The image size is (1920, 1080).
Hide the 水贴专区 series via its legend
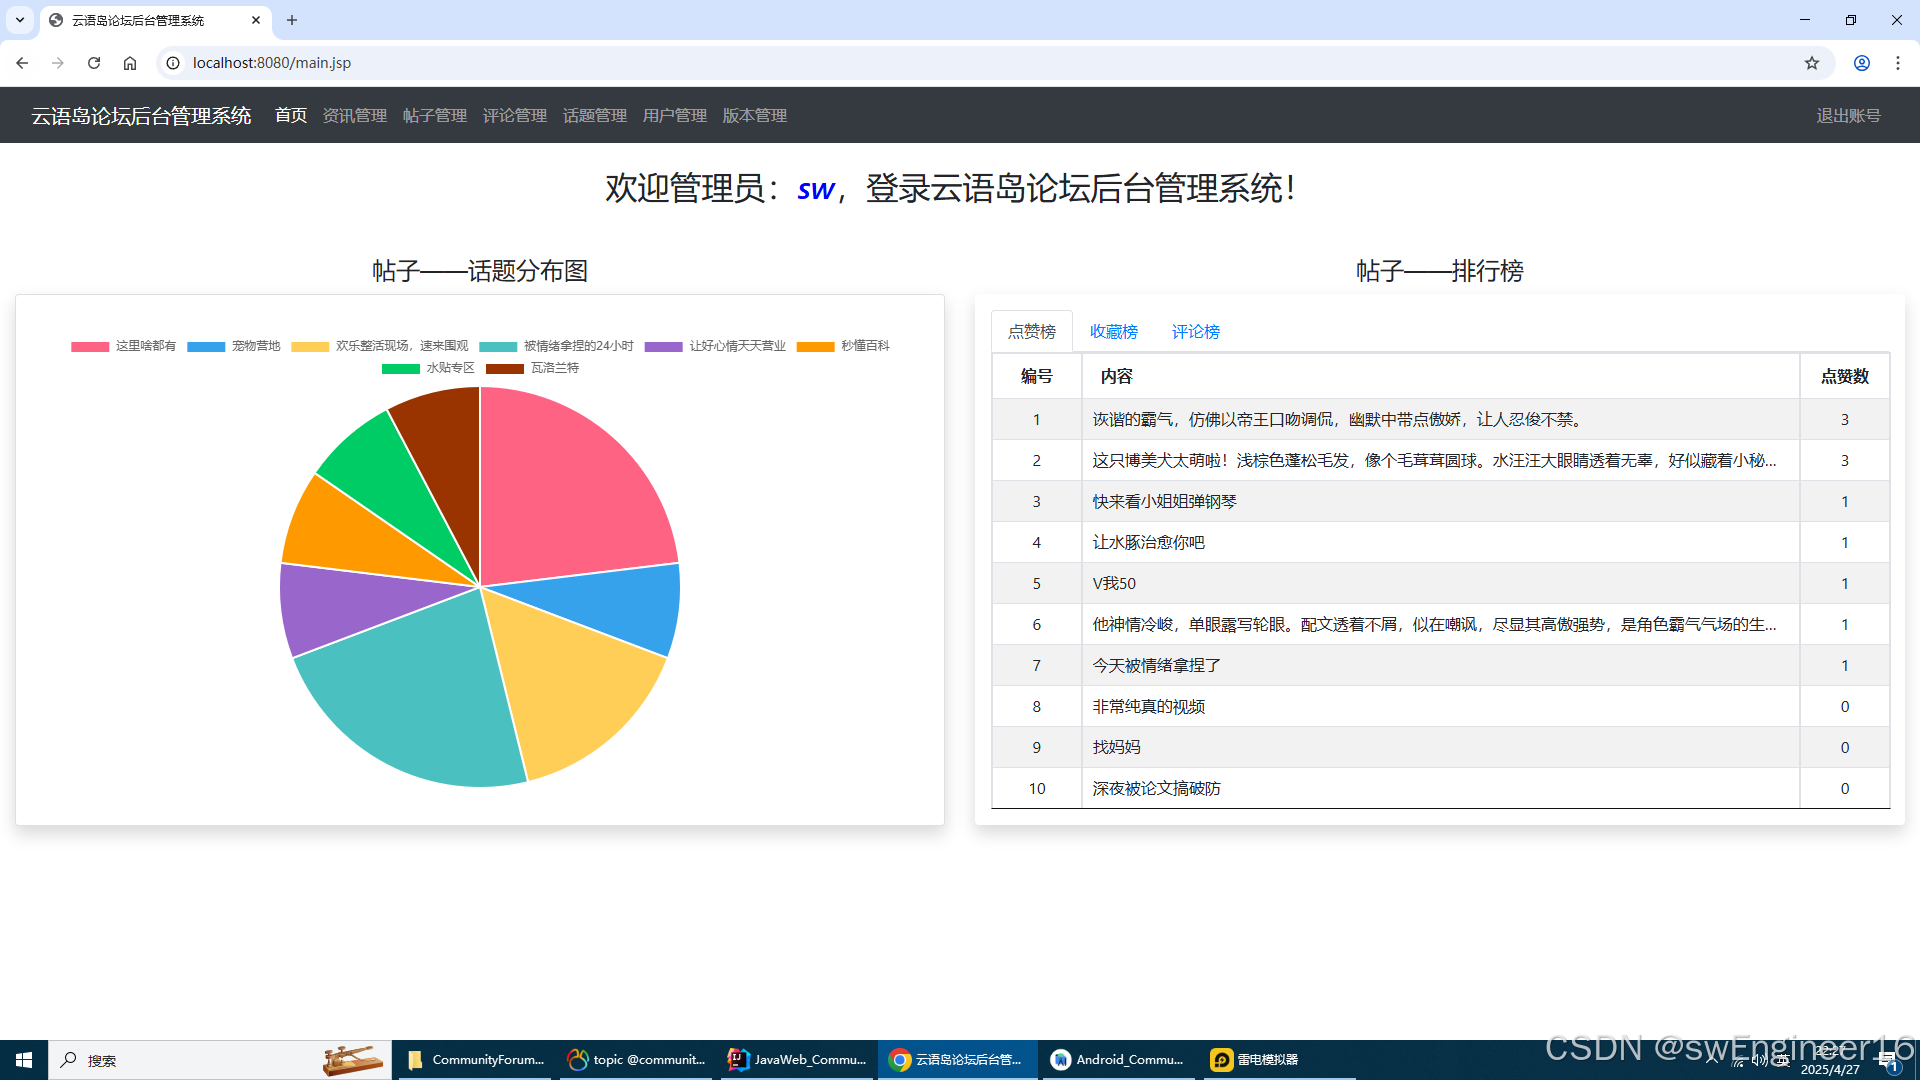pos(429,368)
